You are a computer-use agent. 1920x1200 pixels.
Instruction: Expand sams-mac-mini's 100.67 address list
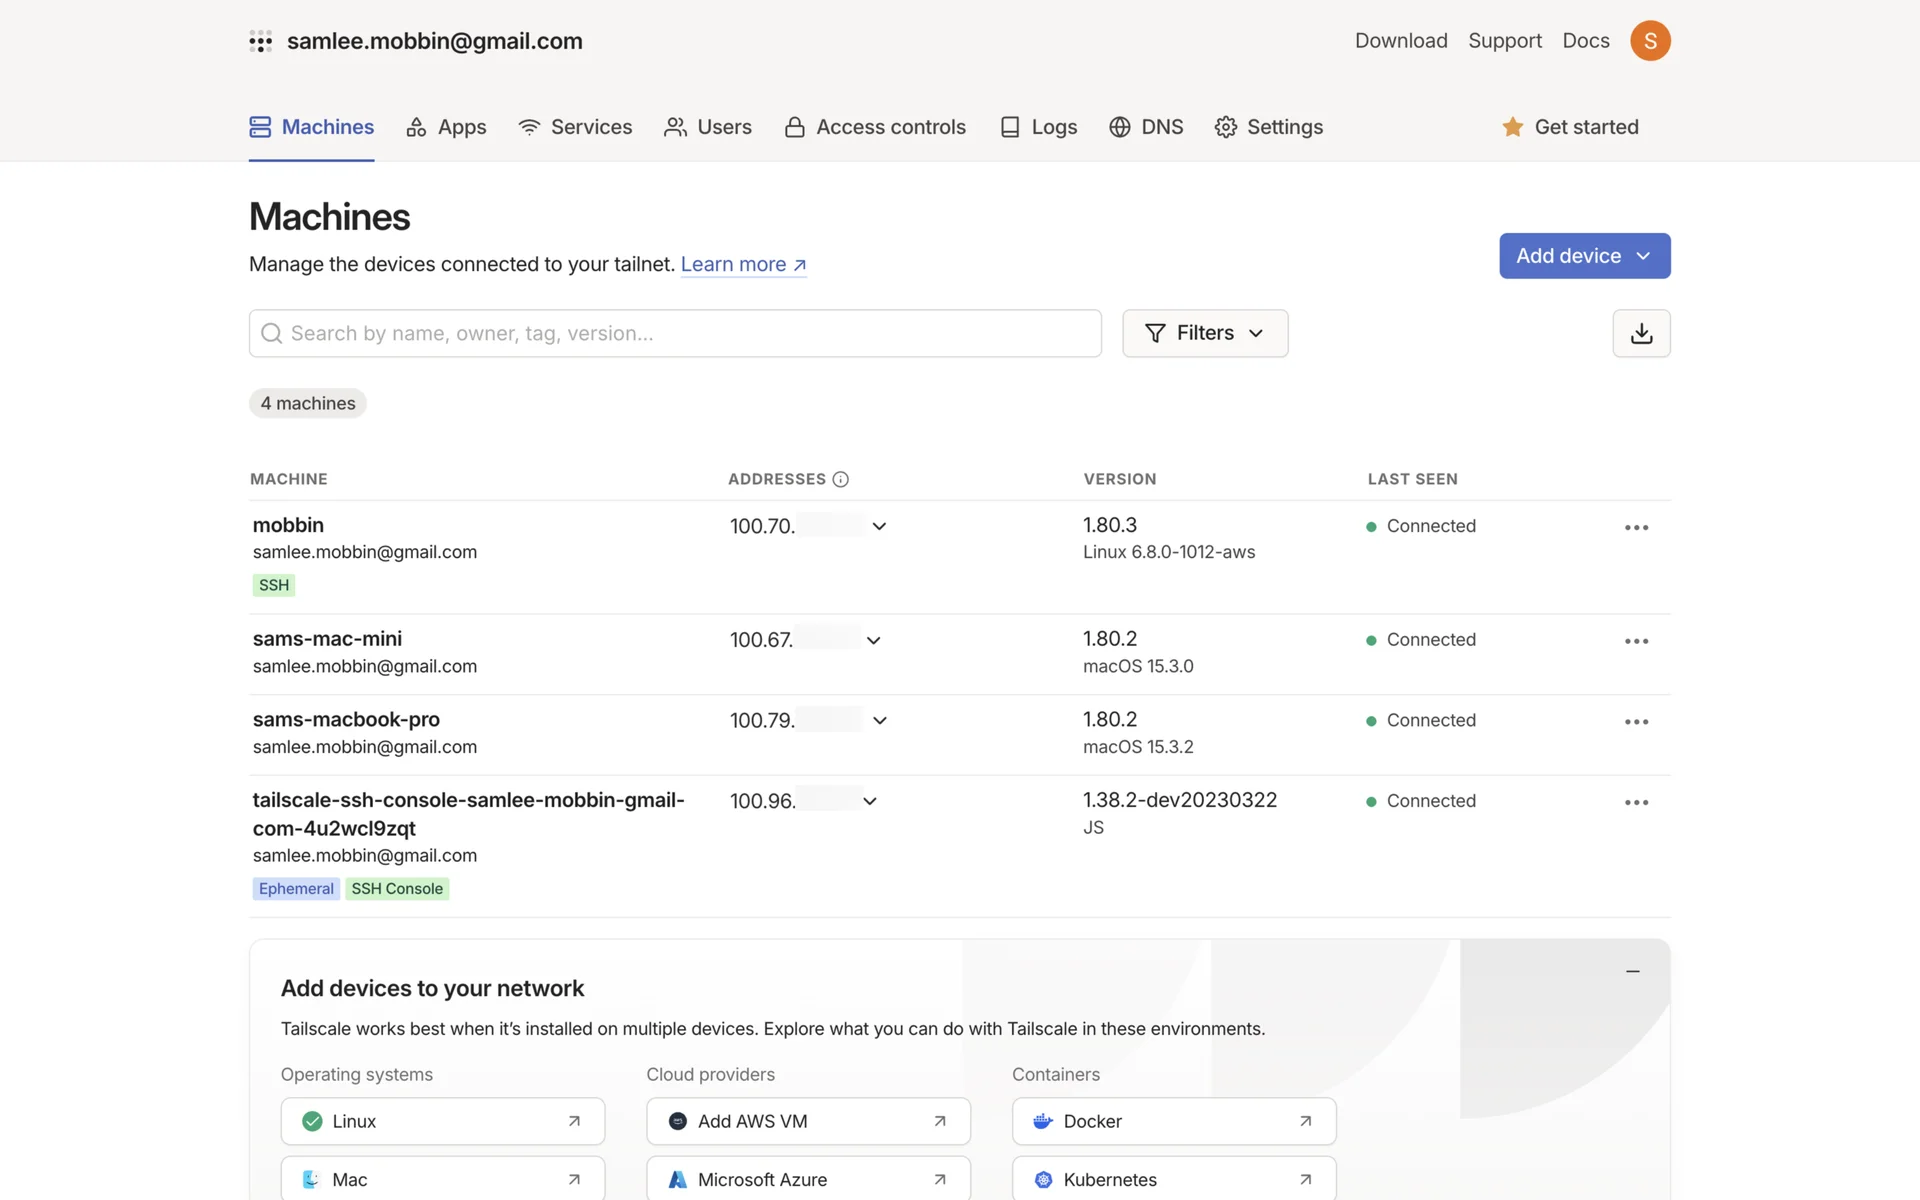pos(873,640)
